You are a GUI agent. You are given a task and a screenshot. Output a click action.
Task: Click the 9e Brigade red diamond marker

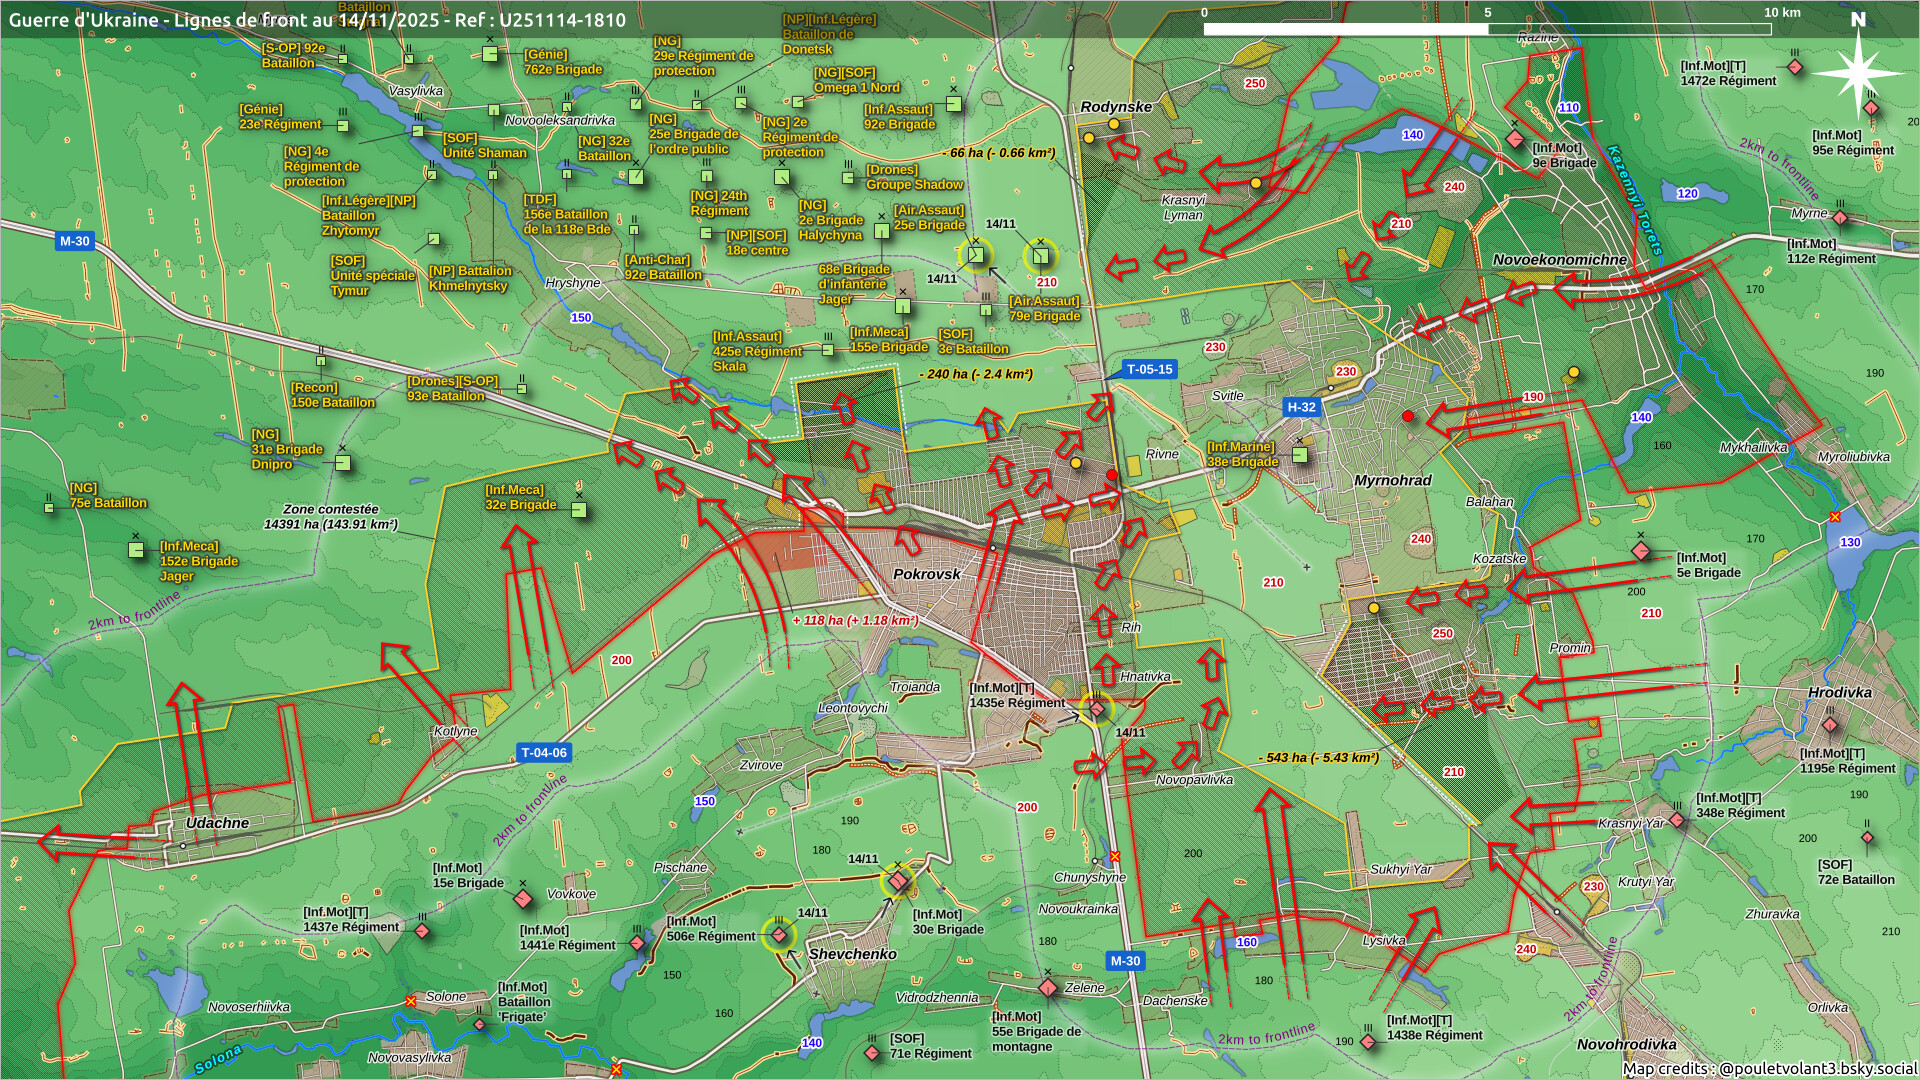tap(1515, 139)
